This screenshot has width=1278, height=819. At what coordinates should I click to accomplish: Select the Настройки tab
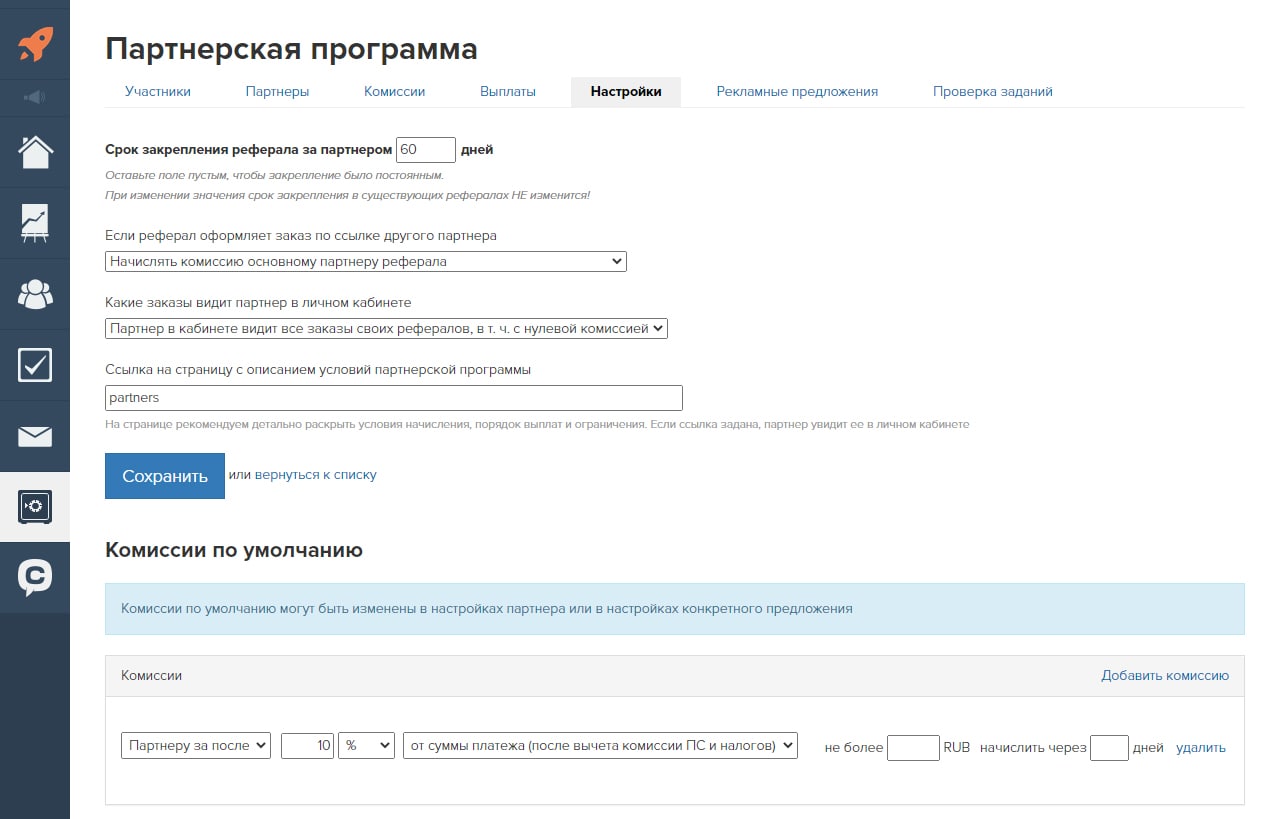(x=626, y=91)
